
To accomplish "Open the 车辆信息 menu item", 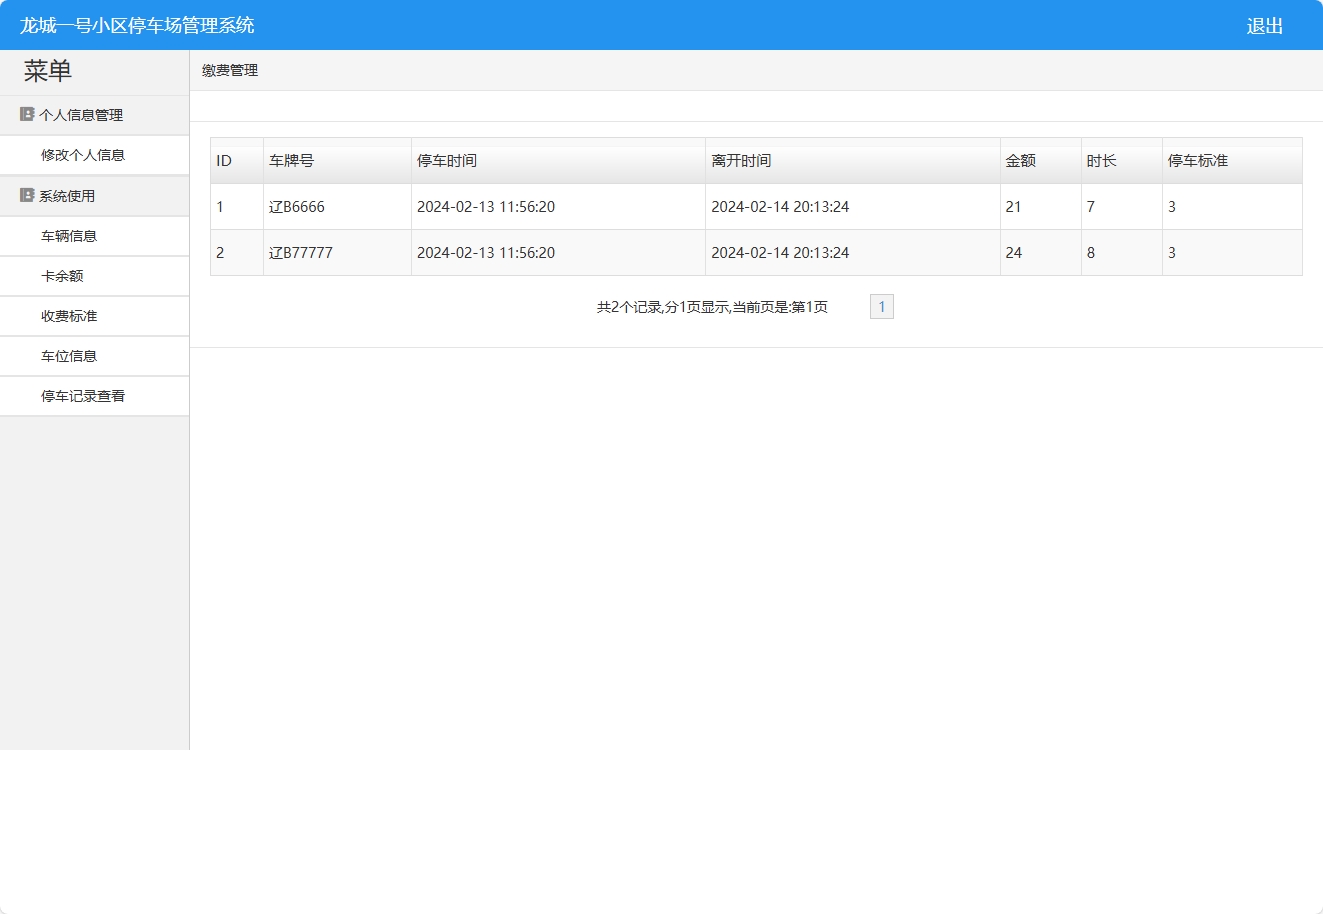I will pyautogui.click(x=69, y=236).
